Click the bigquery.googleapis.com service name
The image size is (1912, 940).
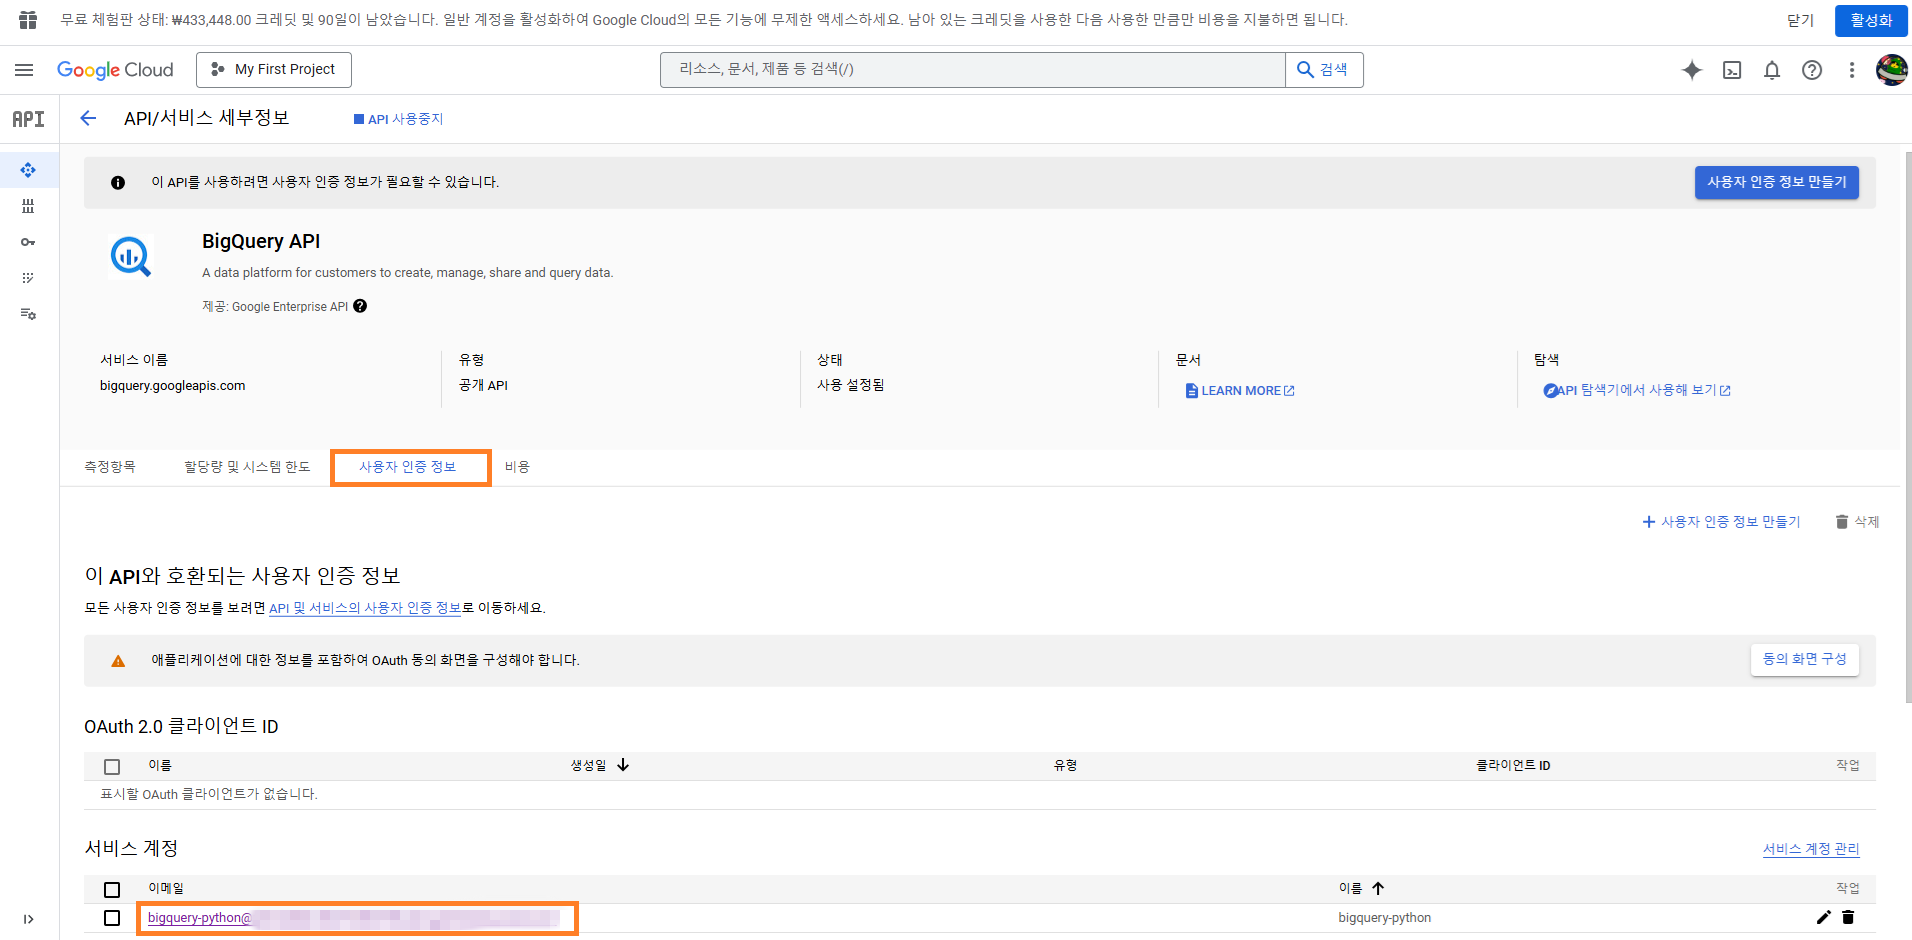pos(172,386)
